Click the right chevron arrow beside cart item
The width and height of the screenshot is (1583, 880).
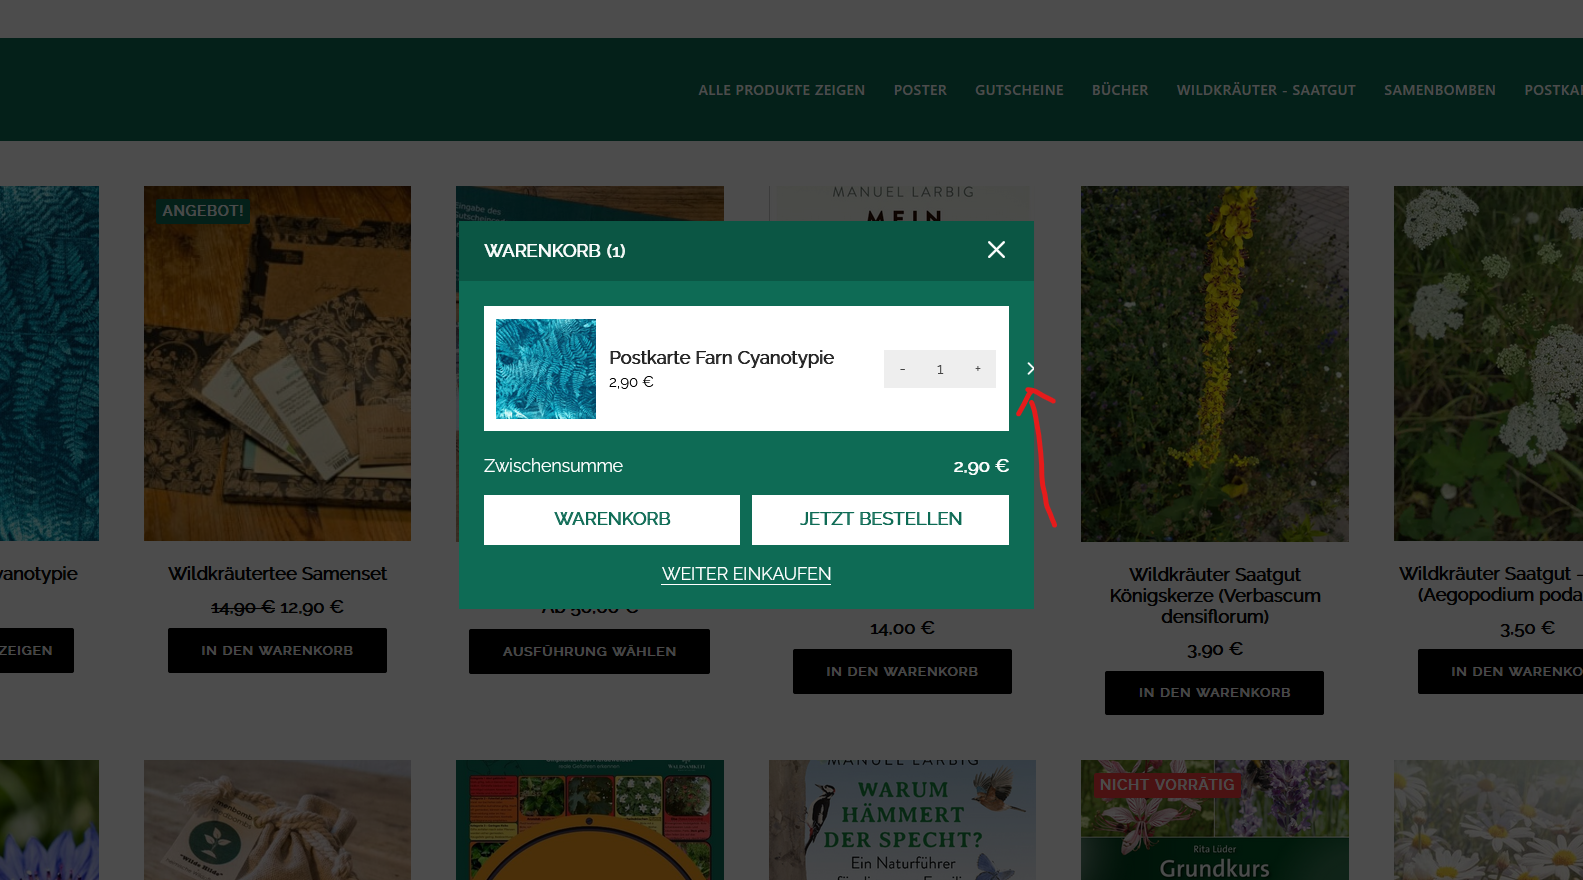(x=1030, y=369)
